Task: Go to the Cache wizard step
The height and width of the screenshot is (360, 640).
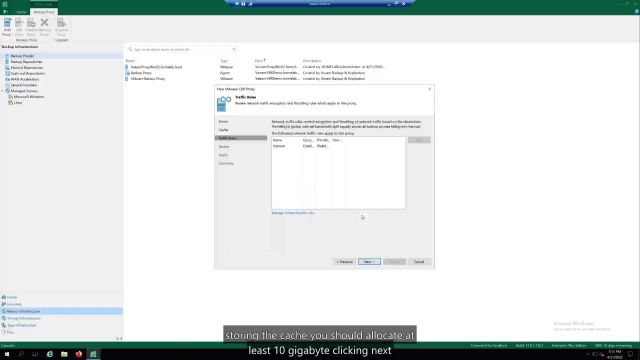Action: pyautogui.click(x=223, y=130)
